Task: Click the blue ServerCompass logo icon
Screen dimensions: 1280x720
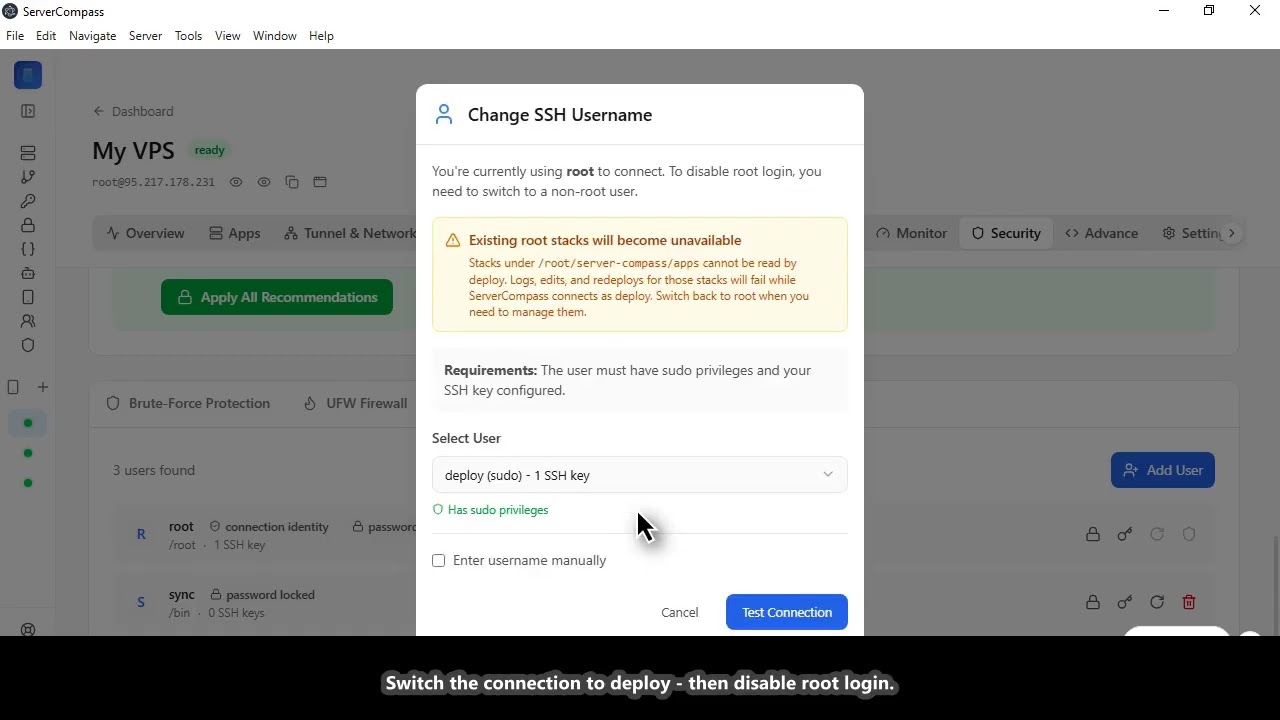Action: coord(28,75)
